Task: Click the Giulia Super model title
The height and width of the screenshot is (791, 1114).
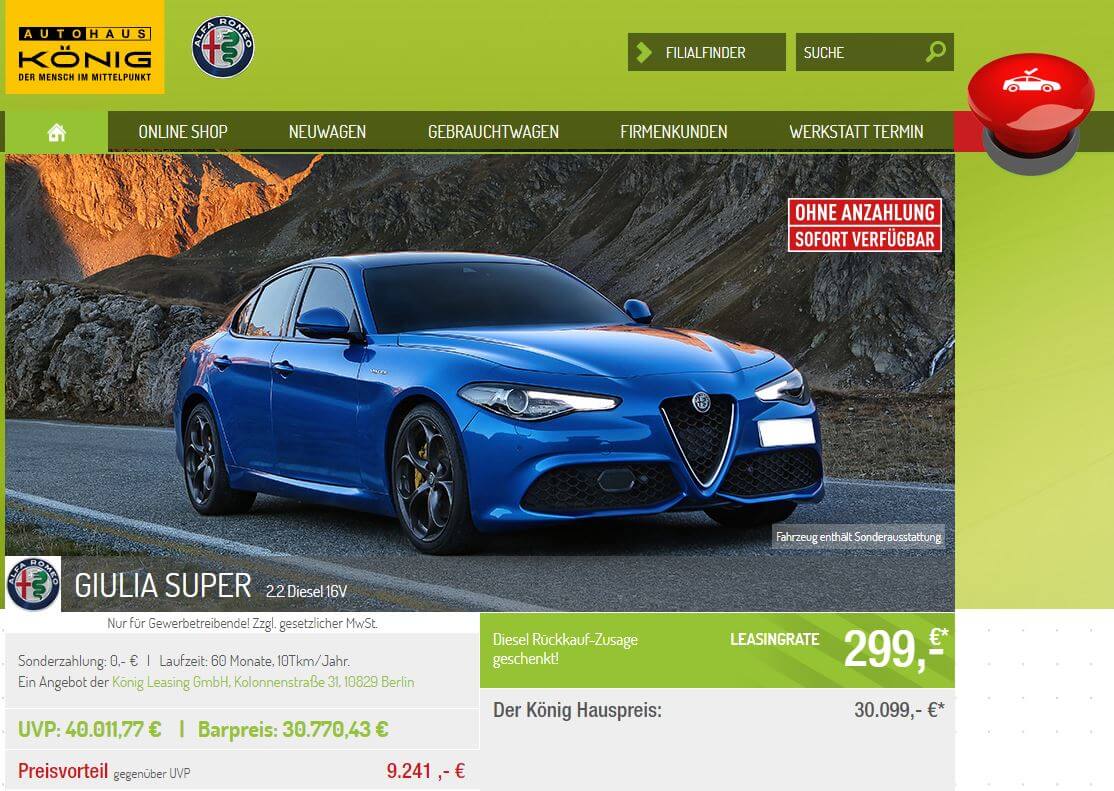Action: pyautogui.click(x=163, y=586)
